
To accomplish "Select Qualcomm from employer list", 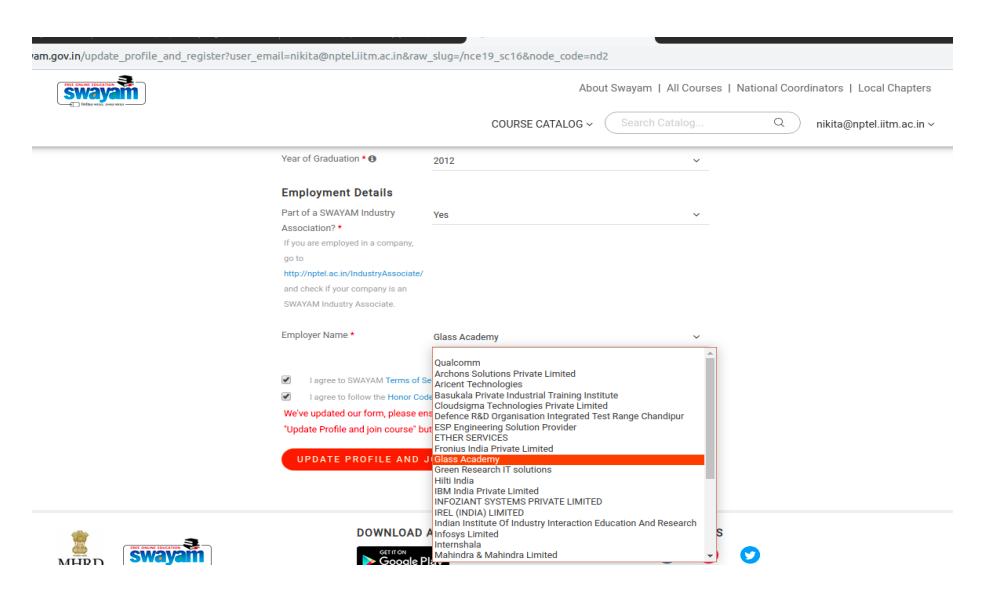I will pos(569,363).
